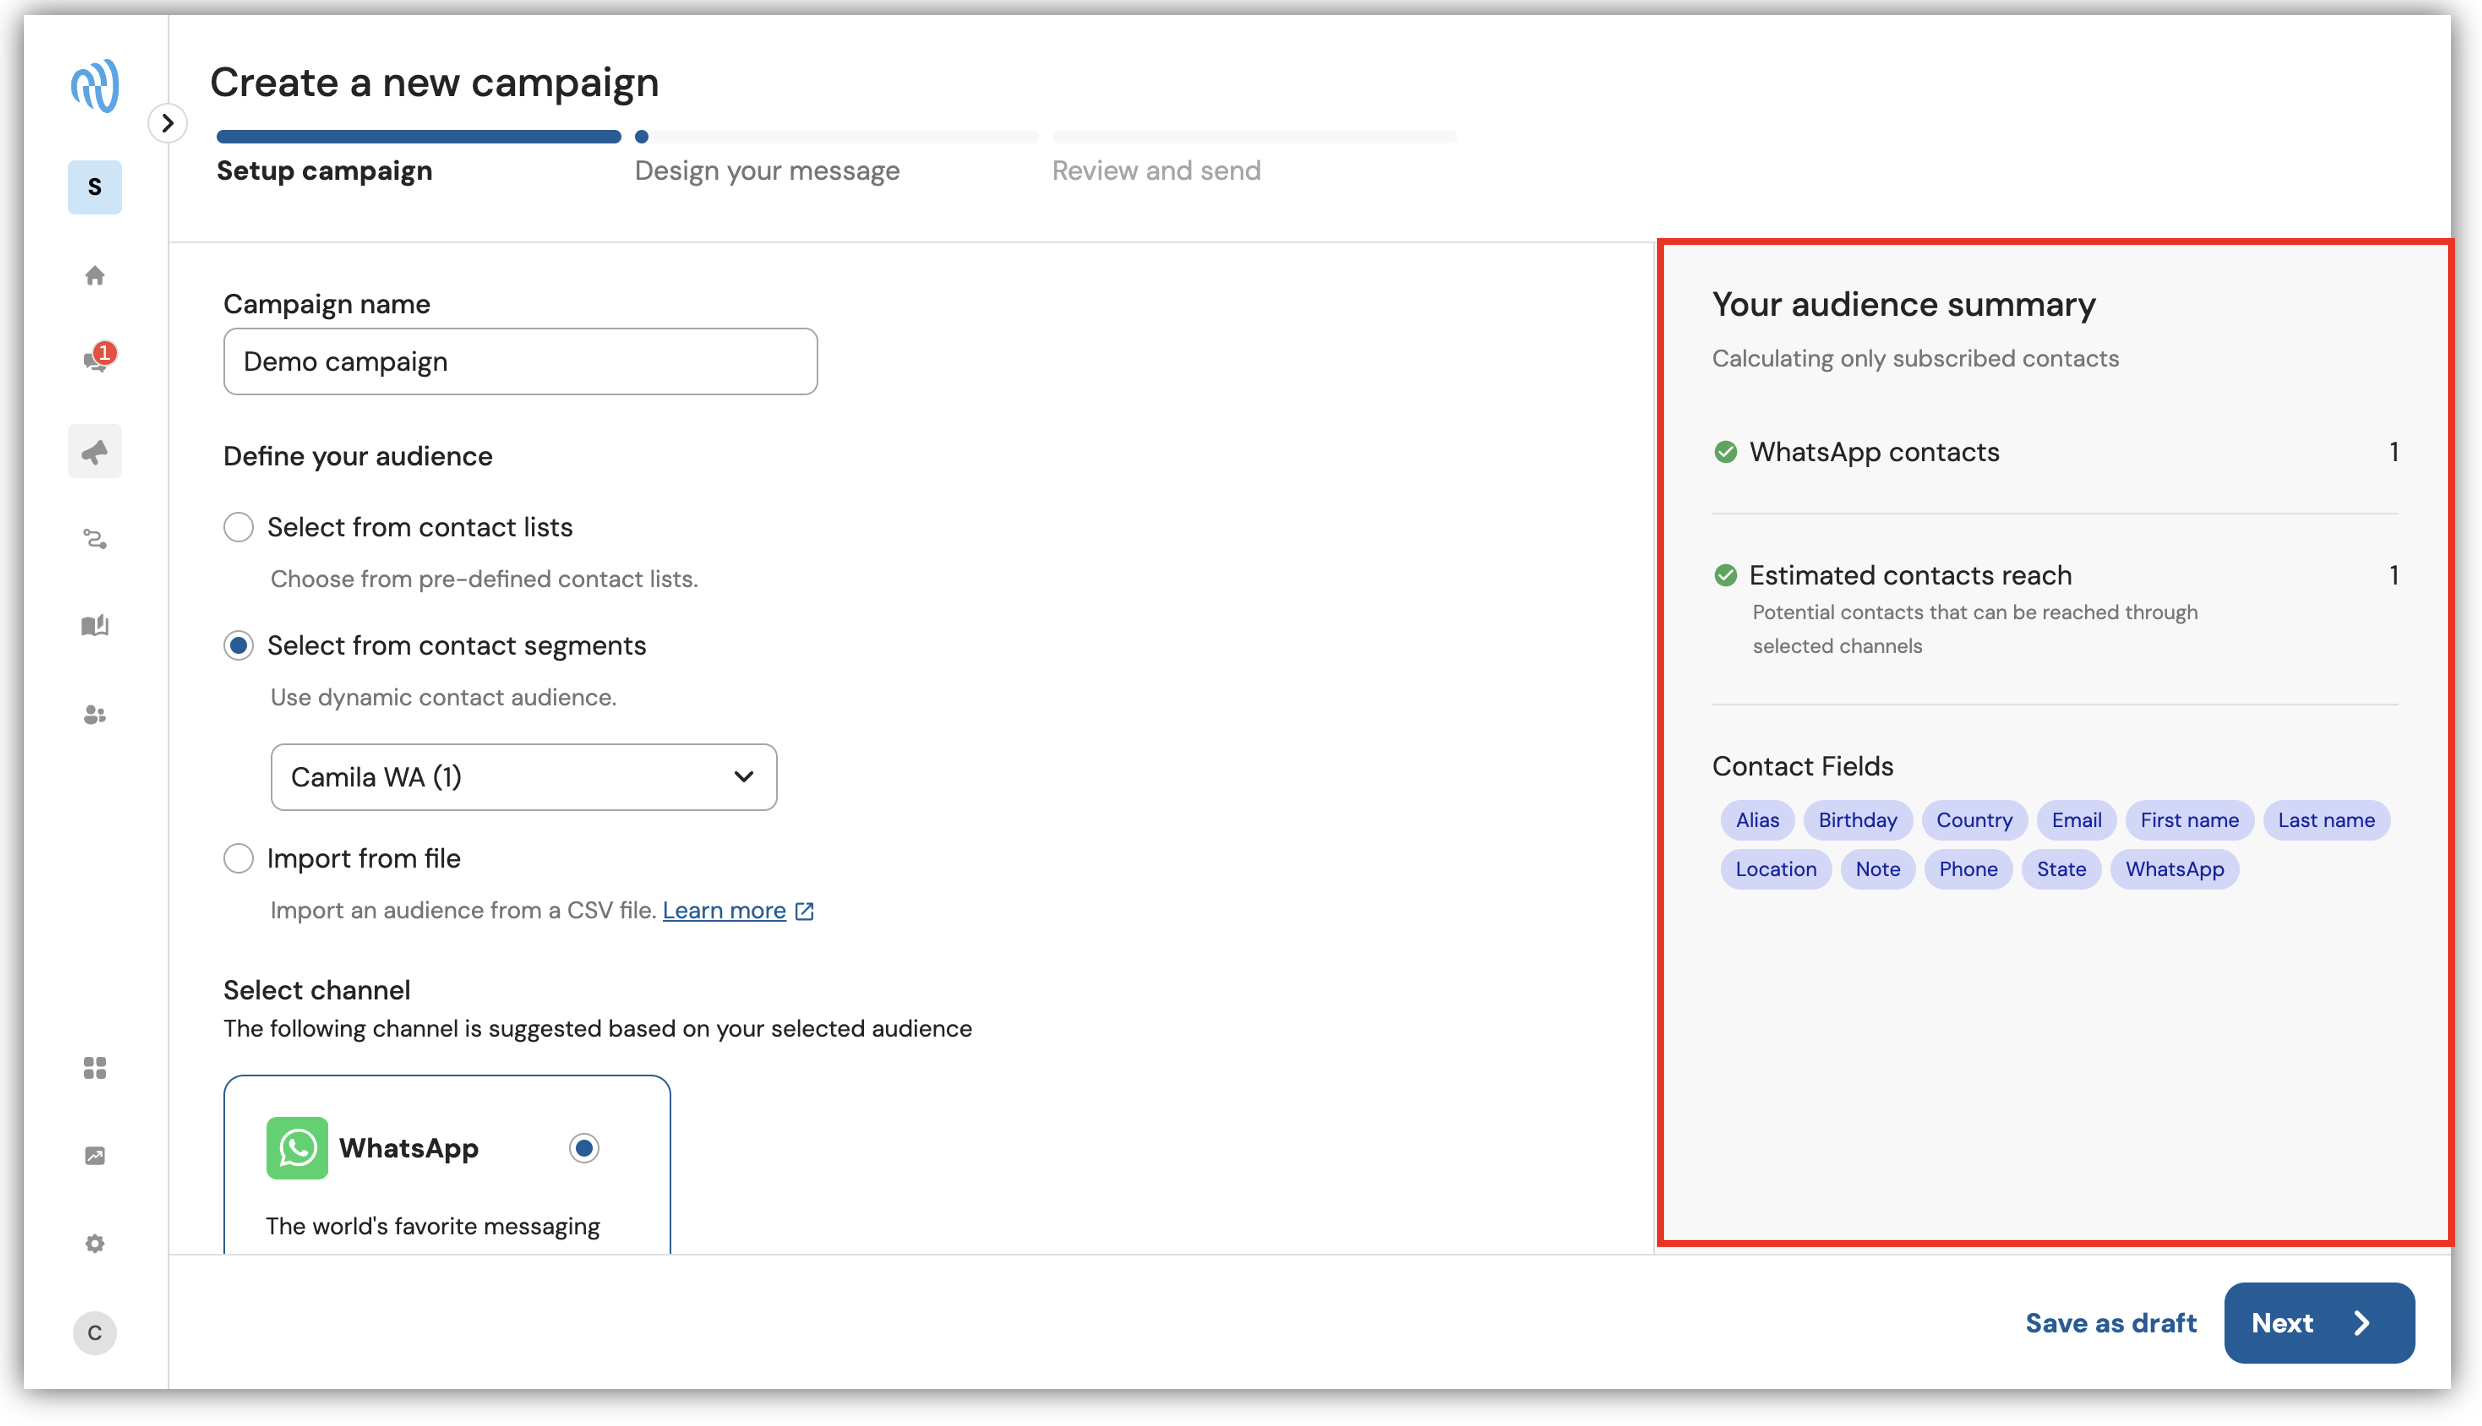Go to the Review and send step
Screen dimensions: 2482x1426
[x=1156, y=171]
